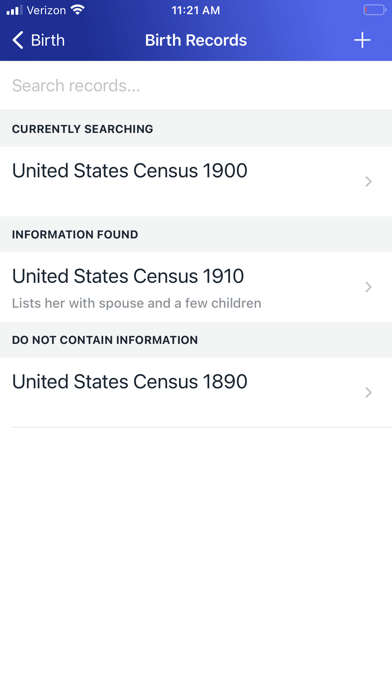Expand chevron beside Census 1900
Screen dimensions: 392x696
(368, 181)
